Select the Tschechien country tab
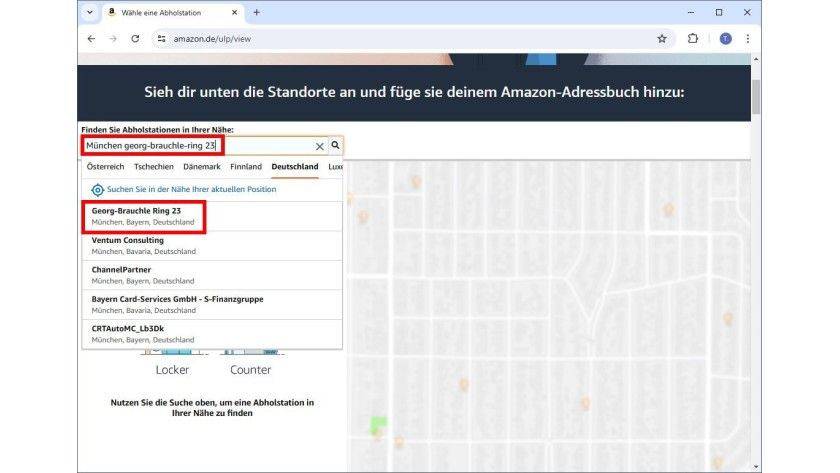The height and width of the screenshot is (473, 840). pyautogui.click(x=154, y=167)
